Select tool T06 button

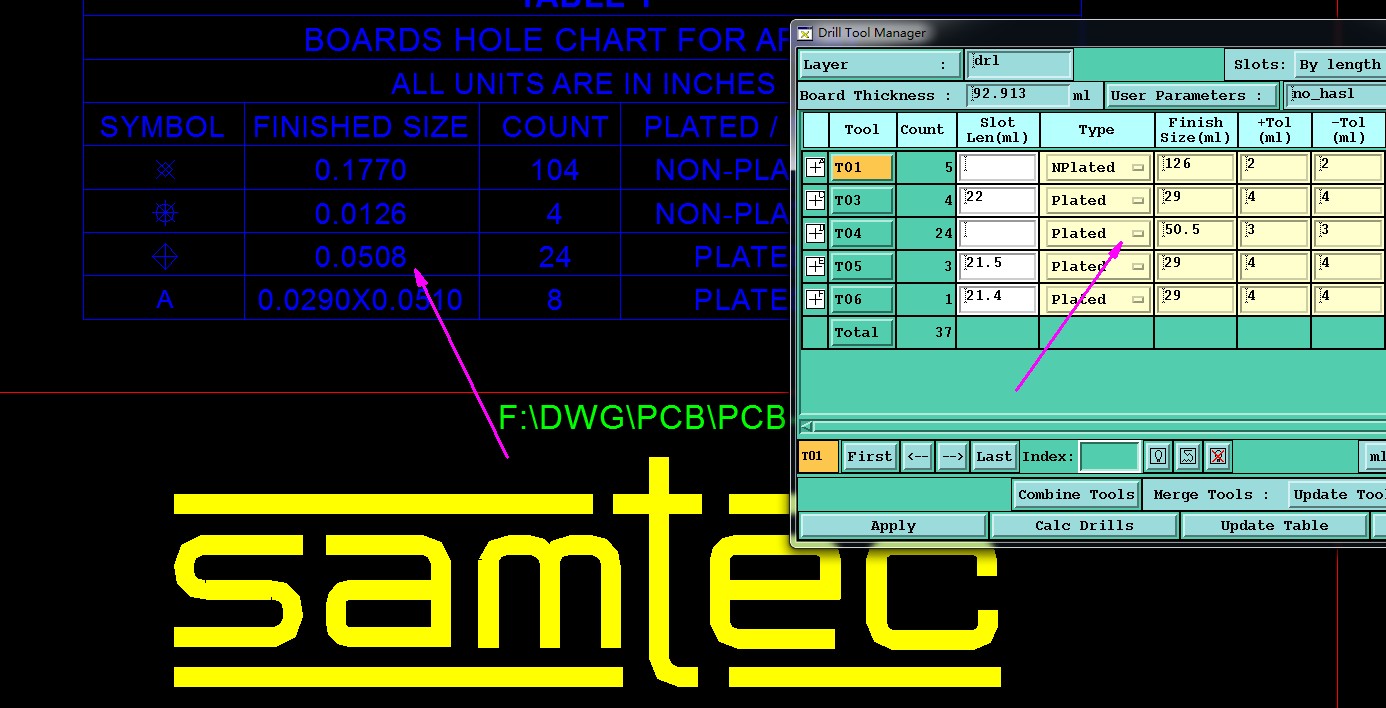861,299
